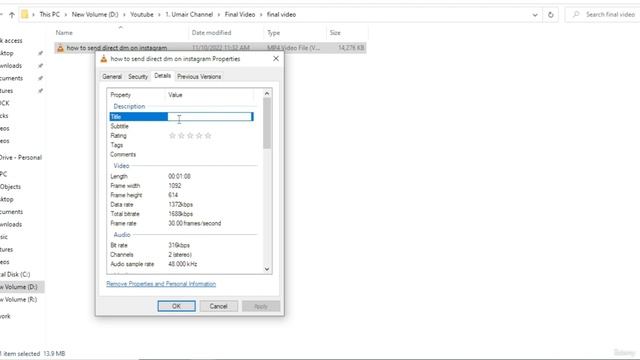Screen dimensions: 640x360
Task: Click pin icon beside Documents quick access
Action: click(x=40, y=78)
